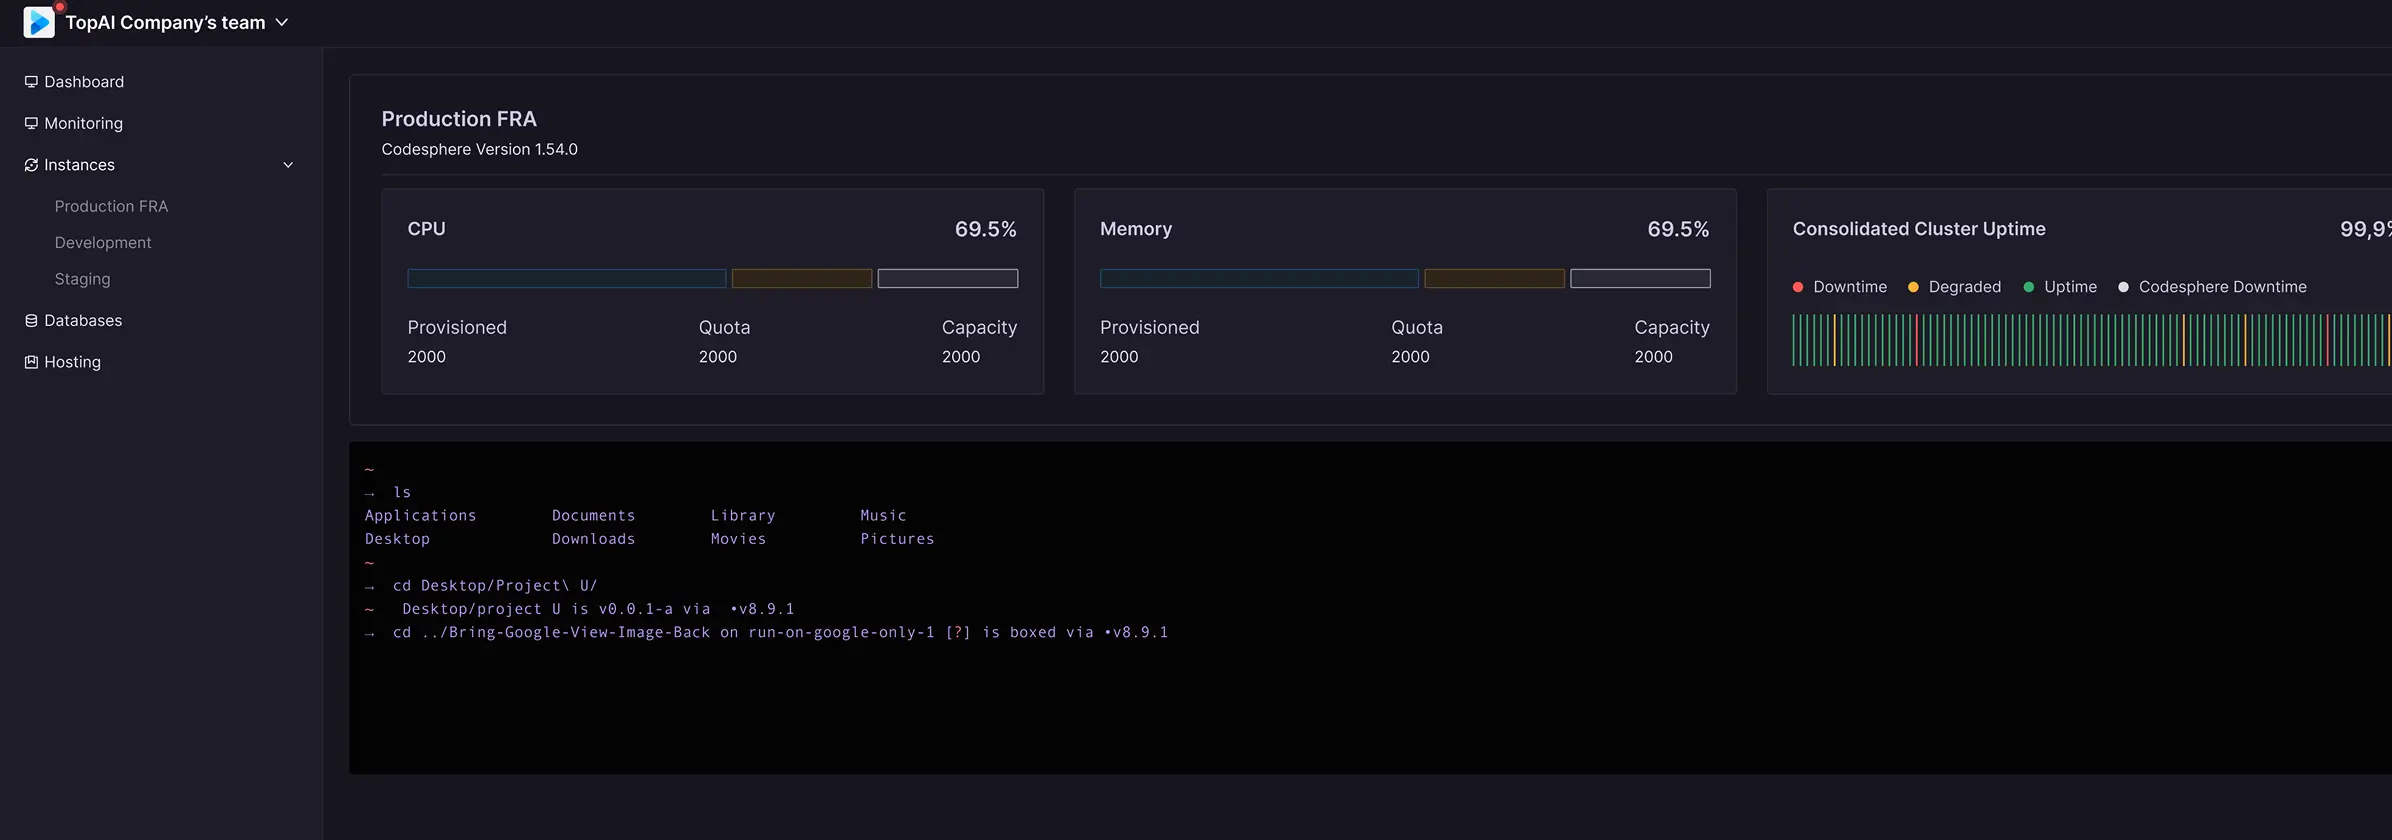Click the CPU quota brown bar
Viewport: 2392px width, 840px height.
(802, 278)
